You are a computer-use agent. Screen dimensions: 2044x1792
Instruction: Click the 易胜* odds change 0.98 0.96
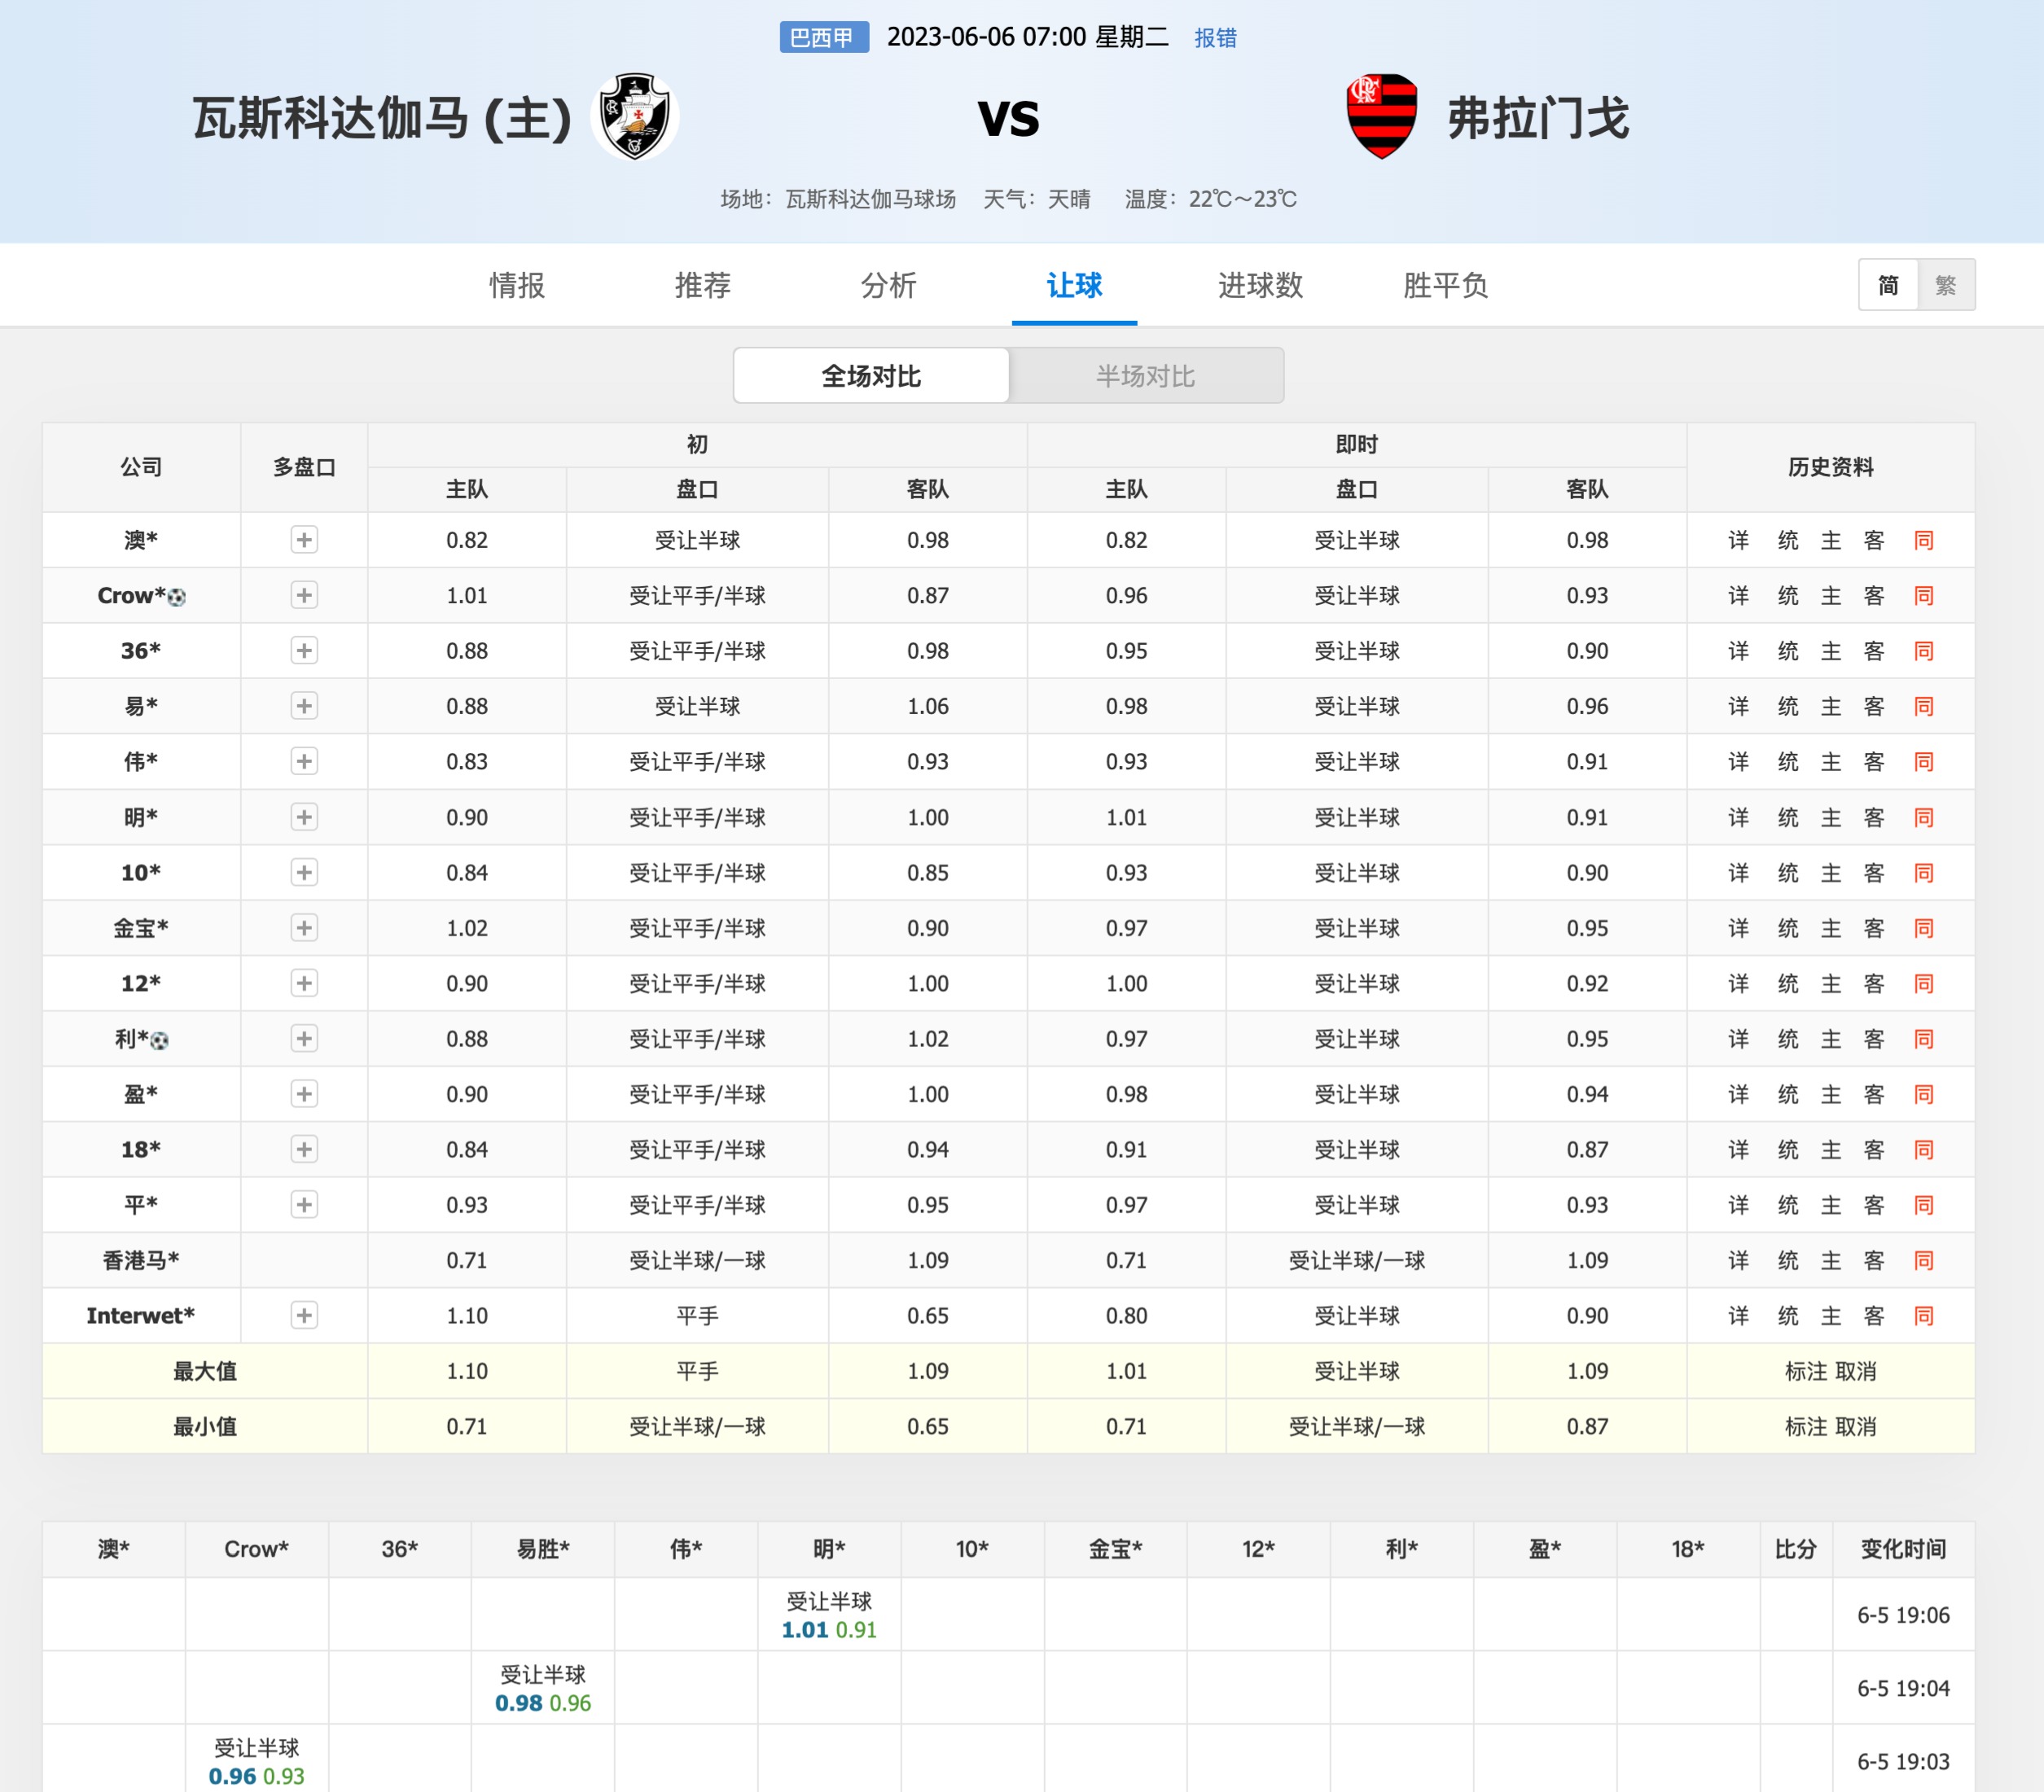click(x=543, y=1702)
